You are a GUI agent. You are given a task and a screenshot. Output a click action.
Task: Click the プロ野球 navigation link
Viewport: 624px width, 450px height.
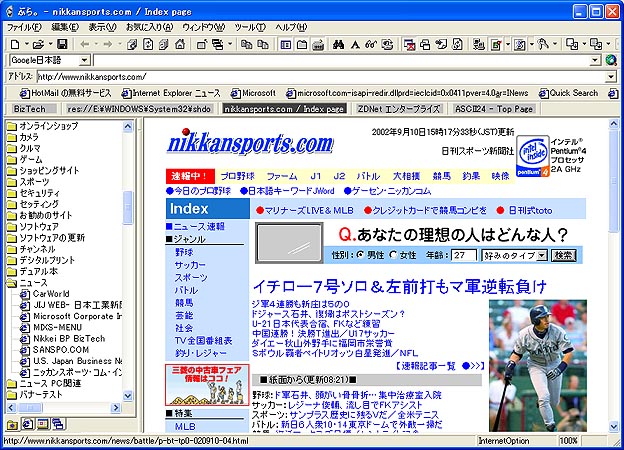pos(238,176)
